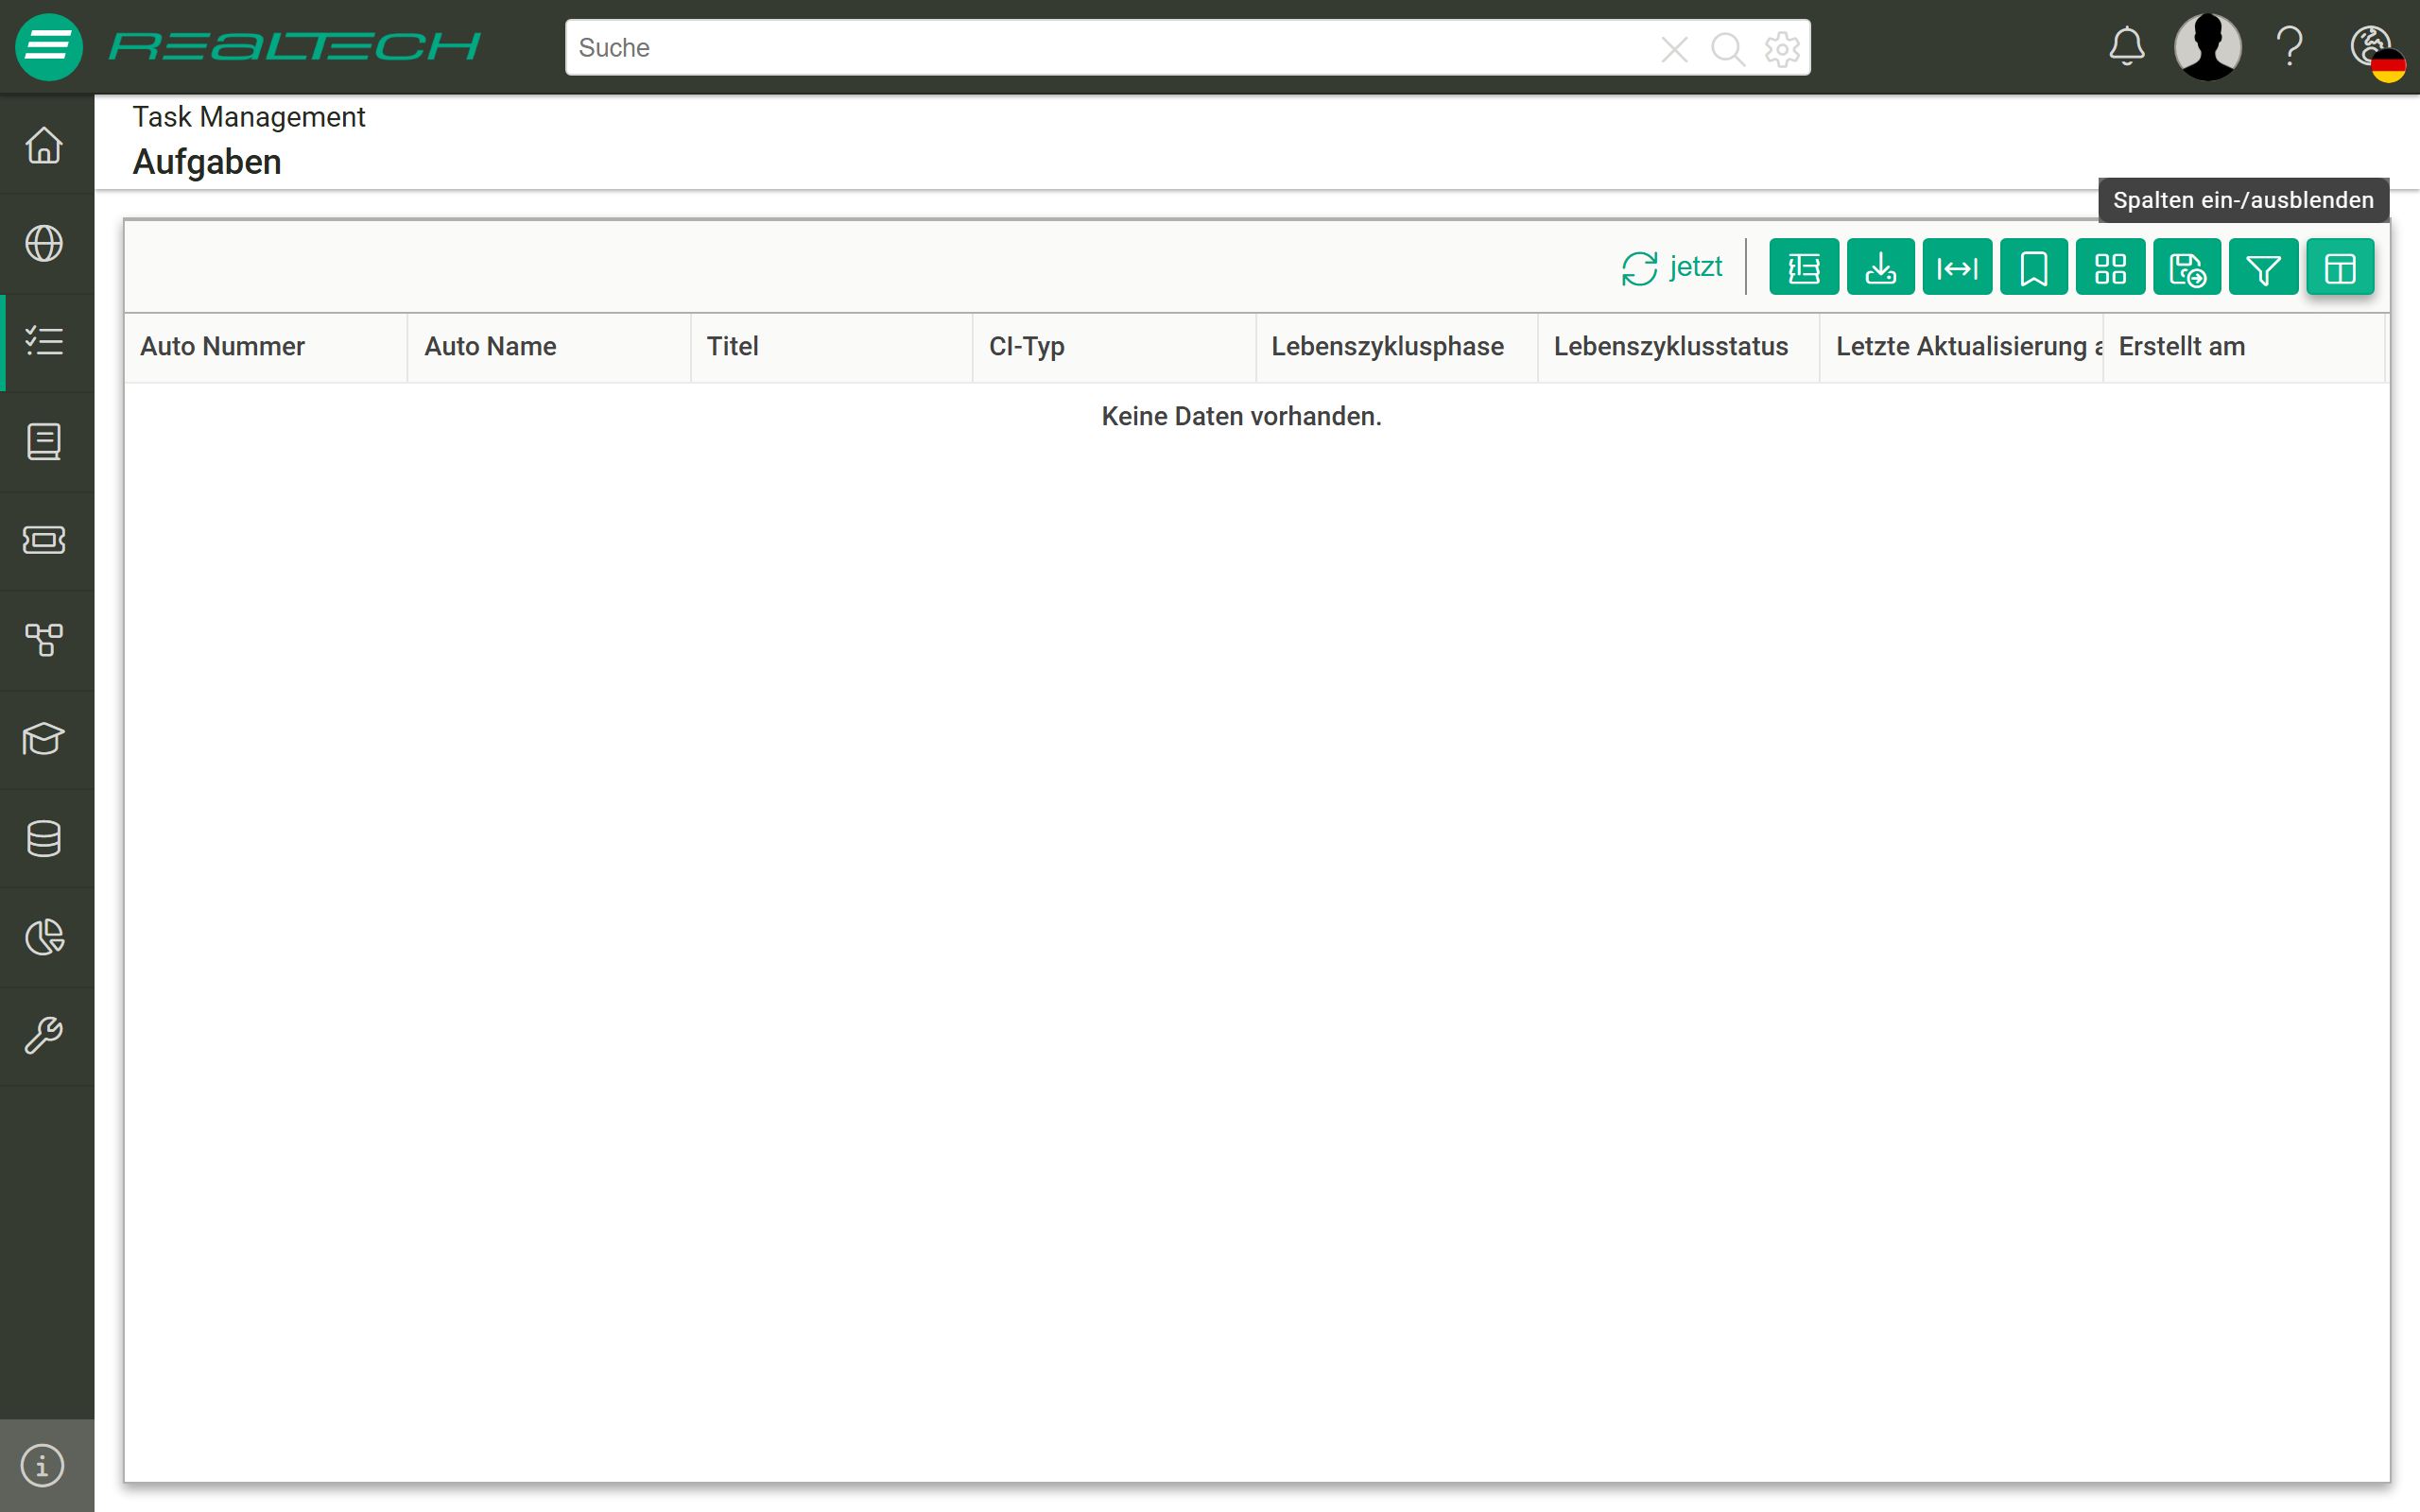
Task: Sort by the Lebenszyklusstatus column header
Action: [1678, 347]
